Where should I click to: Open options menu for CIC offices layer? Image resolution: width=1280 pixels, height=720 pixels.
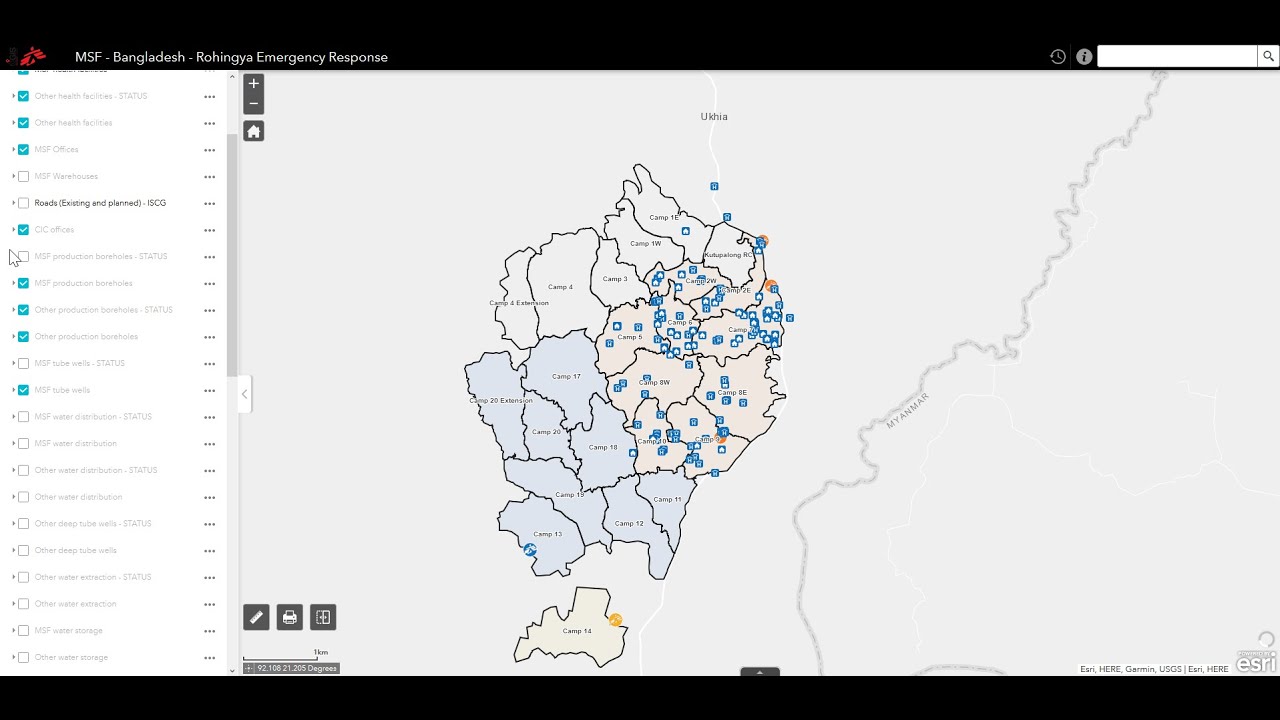[x=210, y=230]
